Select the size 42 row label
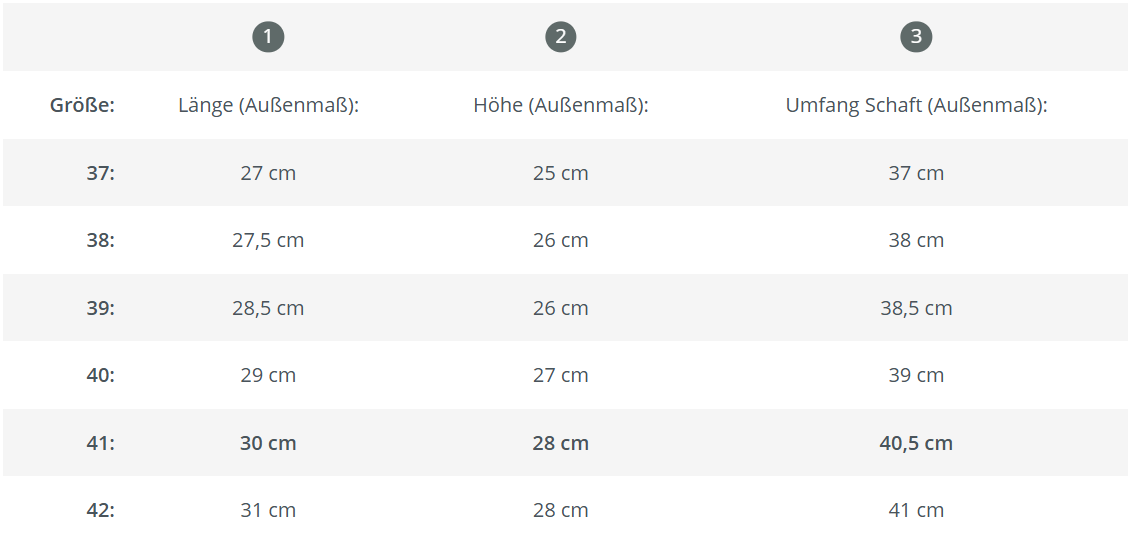 click(100, 510)
